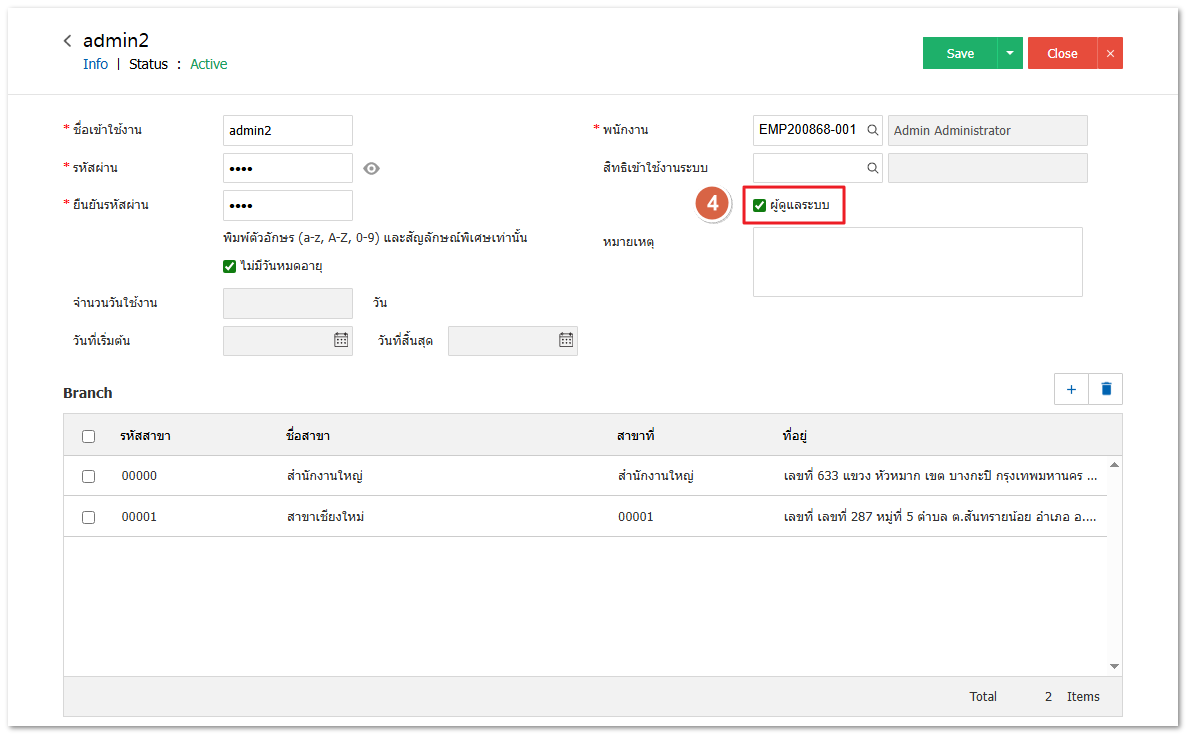The width and height of the screenshot is (1186, 734).
Task: Open the start date calendar picker
Action: tap(340, 340)
